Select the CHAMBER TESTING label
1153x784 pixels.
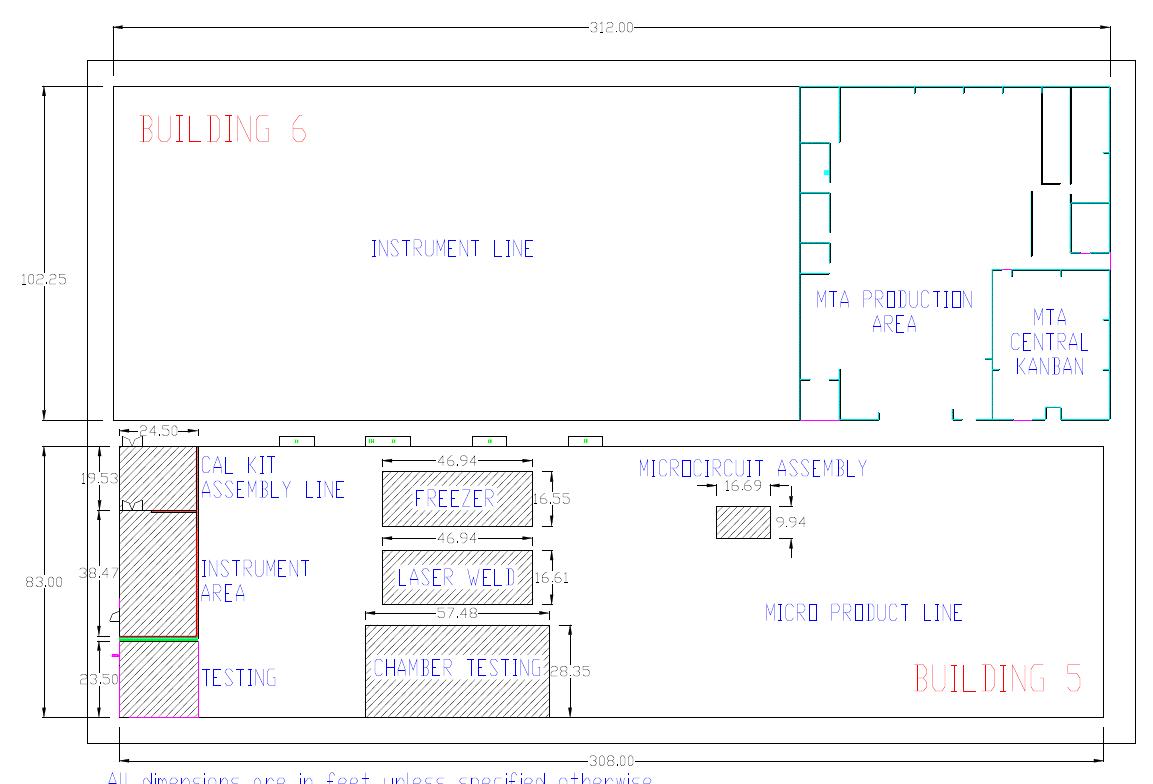457,668
